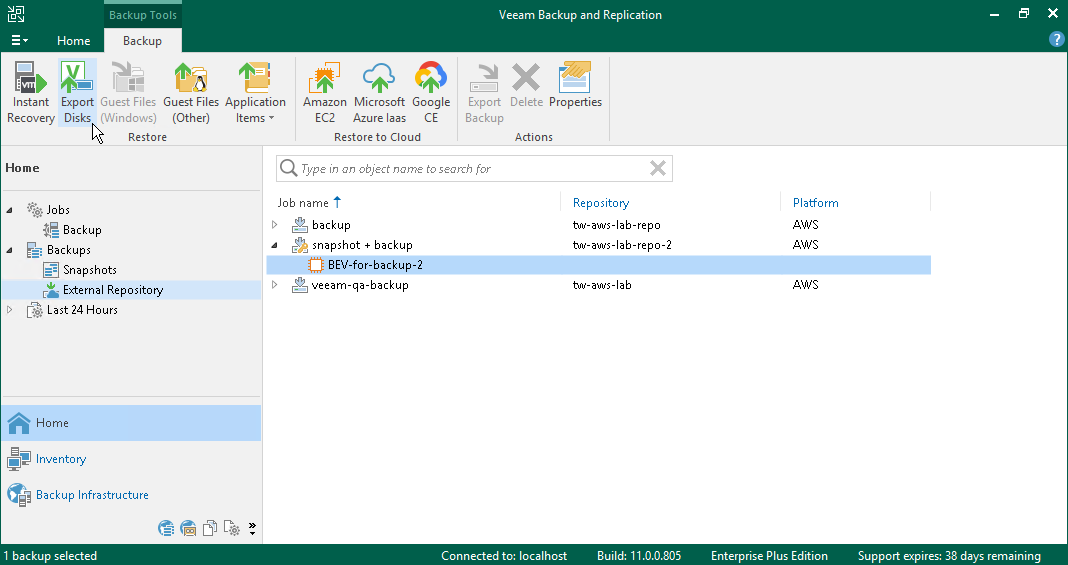This screenshot has width=1068, height=565.
Task: Open the Home view pane
Action: (131, 423)
